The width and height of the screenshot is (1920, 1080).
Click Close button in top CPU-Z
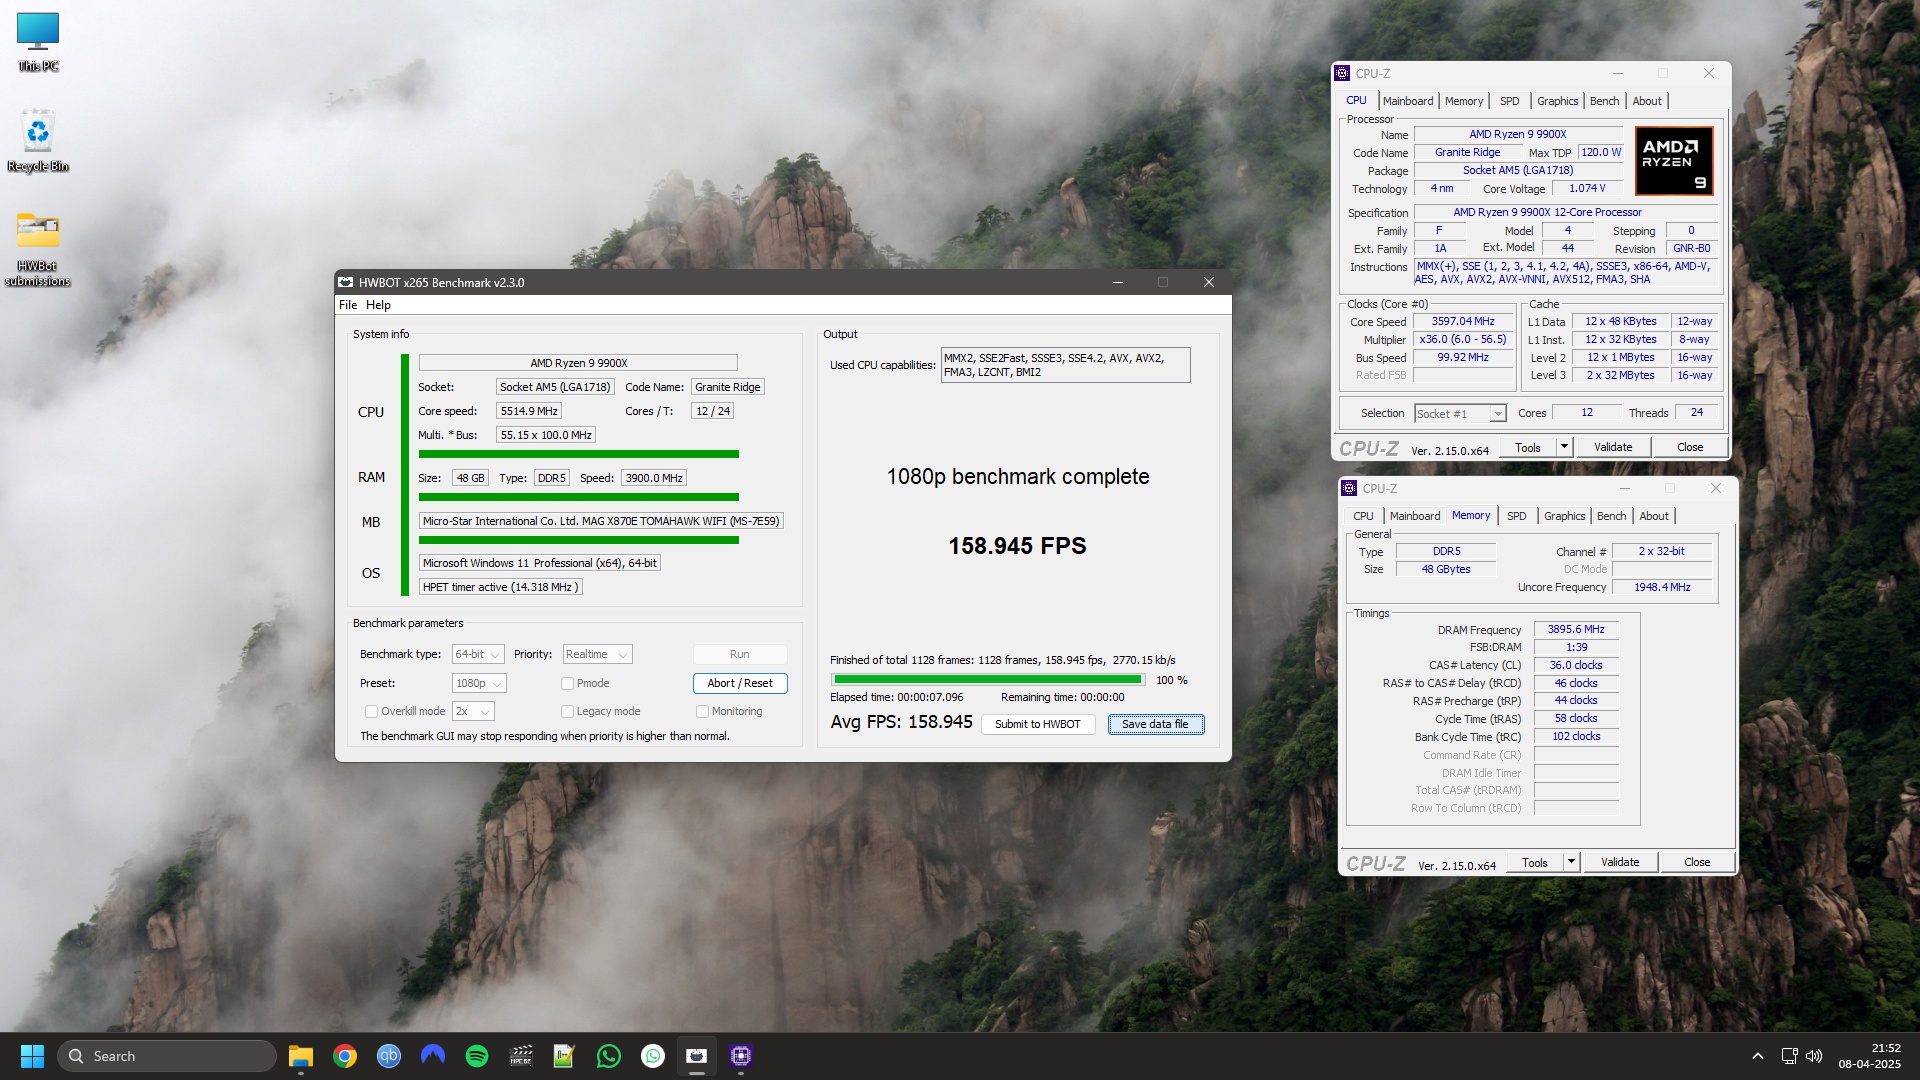(1690, 447)
